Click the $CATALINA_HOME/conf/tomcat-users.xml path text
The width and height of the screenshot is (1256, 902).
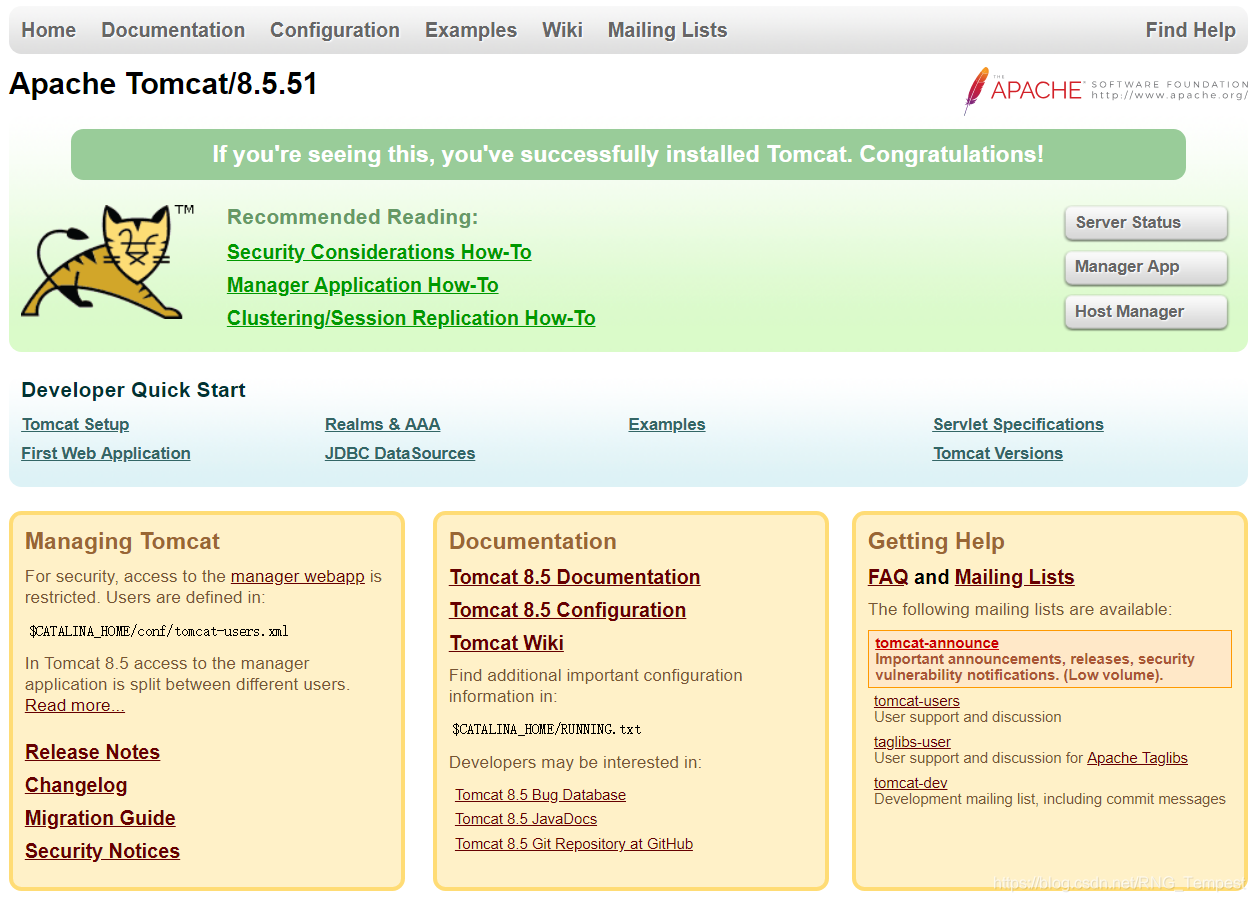pyautogui.click(x=158, y=631)
